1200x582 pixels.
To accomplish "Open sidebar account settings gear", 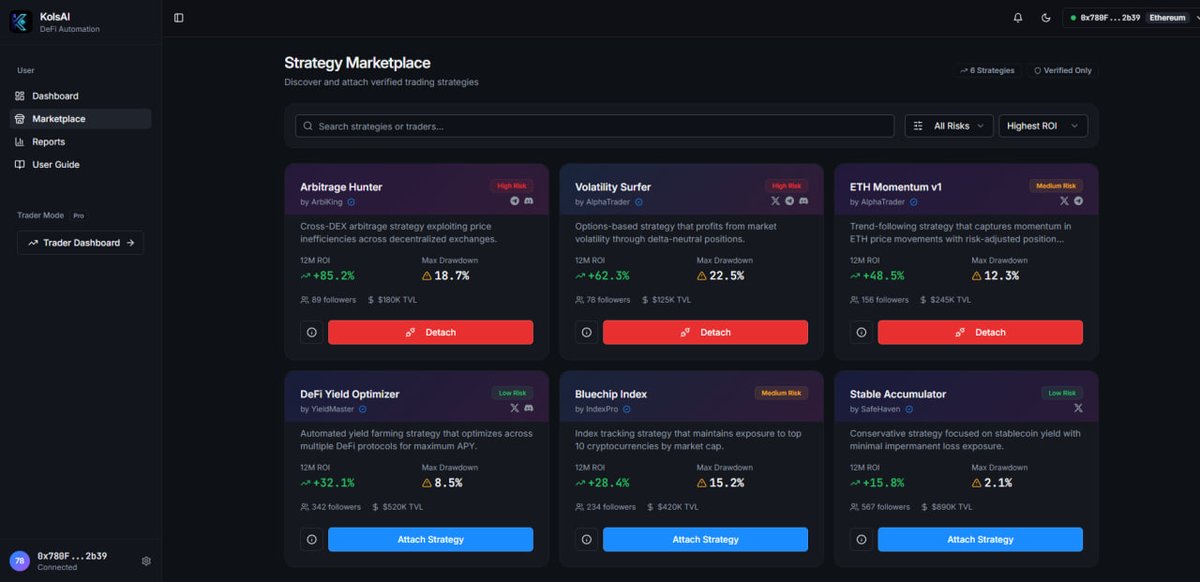I will [146, 561].
